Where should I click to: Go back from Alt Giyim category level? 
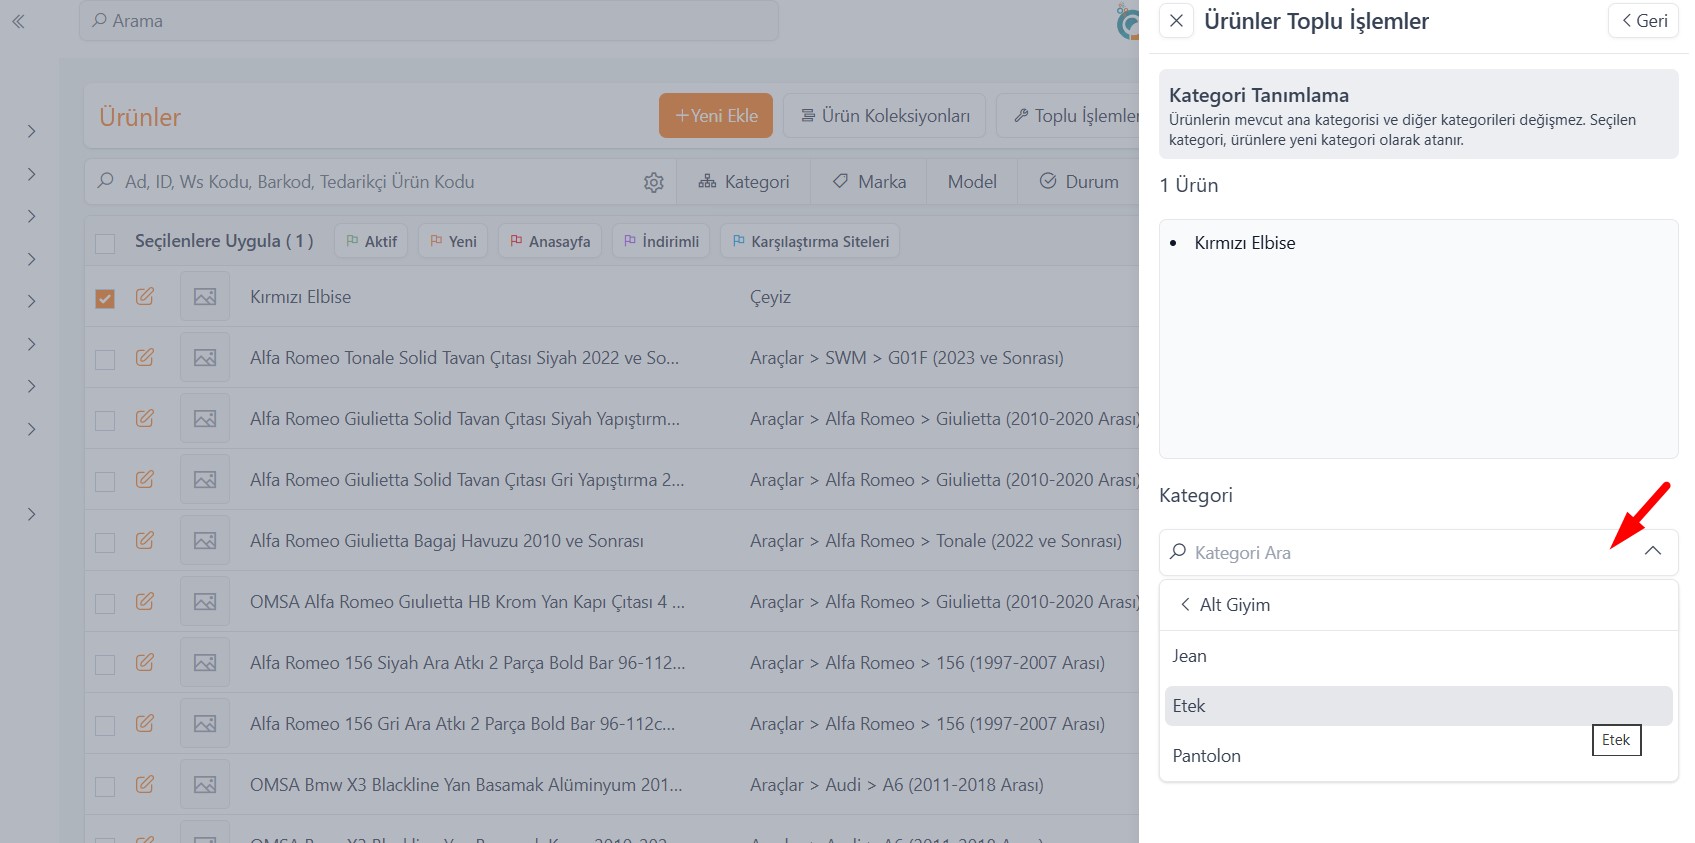click(x=1185, y=605)
